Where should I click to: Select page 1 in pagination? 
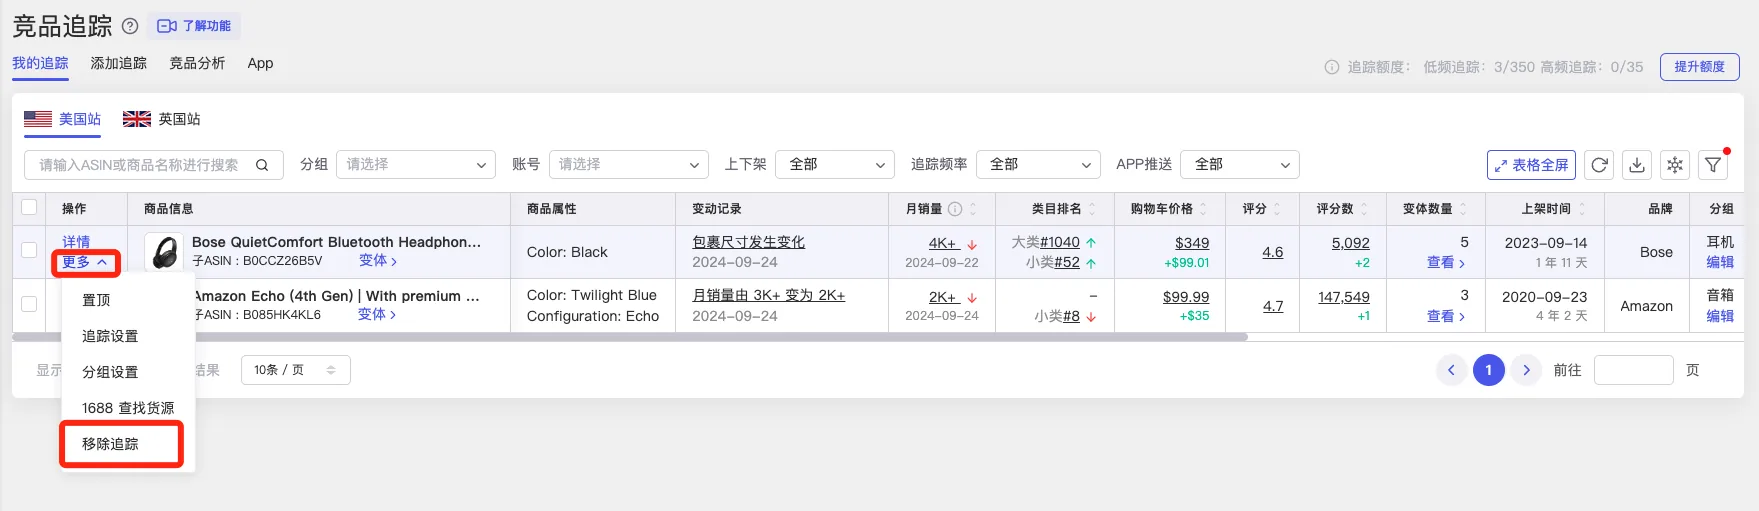click(1488, 370)
